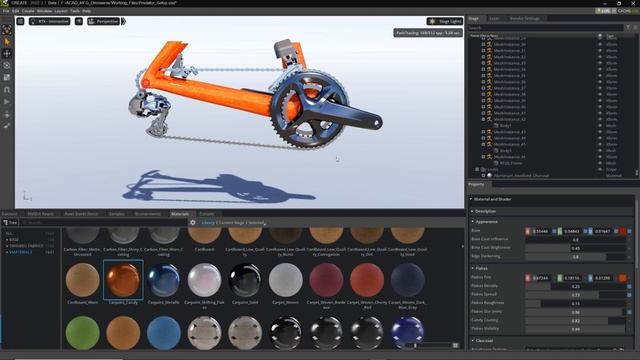Switch to the Environments tab
Screen dimensions: 640x360
pos(147,214)
